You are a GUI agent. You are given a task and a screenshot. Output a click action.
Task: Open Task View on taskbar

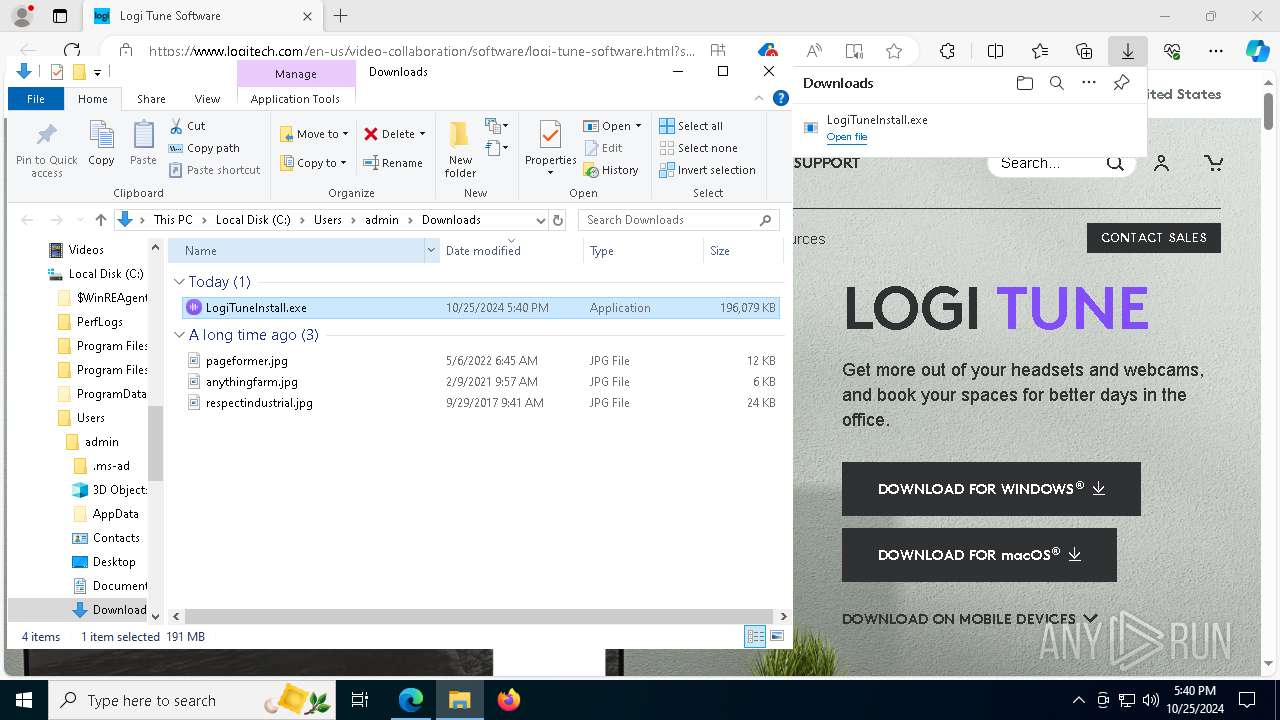pyautogui.click(x=360, y=700)
